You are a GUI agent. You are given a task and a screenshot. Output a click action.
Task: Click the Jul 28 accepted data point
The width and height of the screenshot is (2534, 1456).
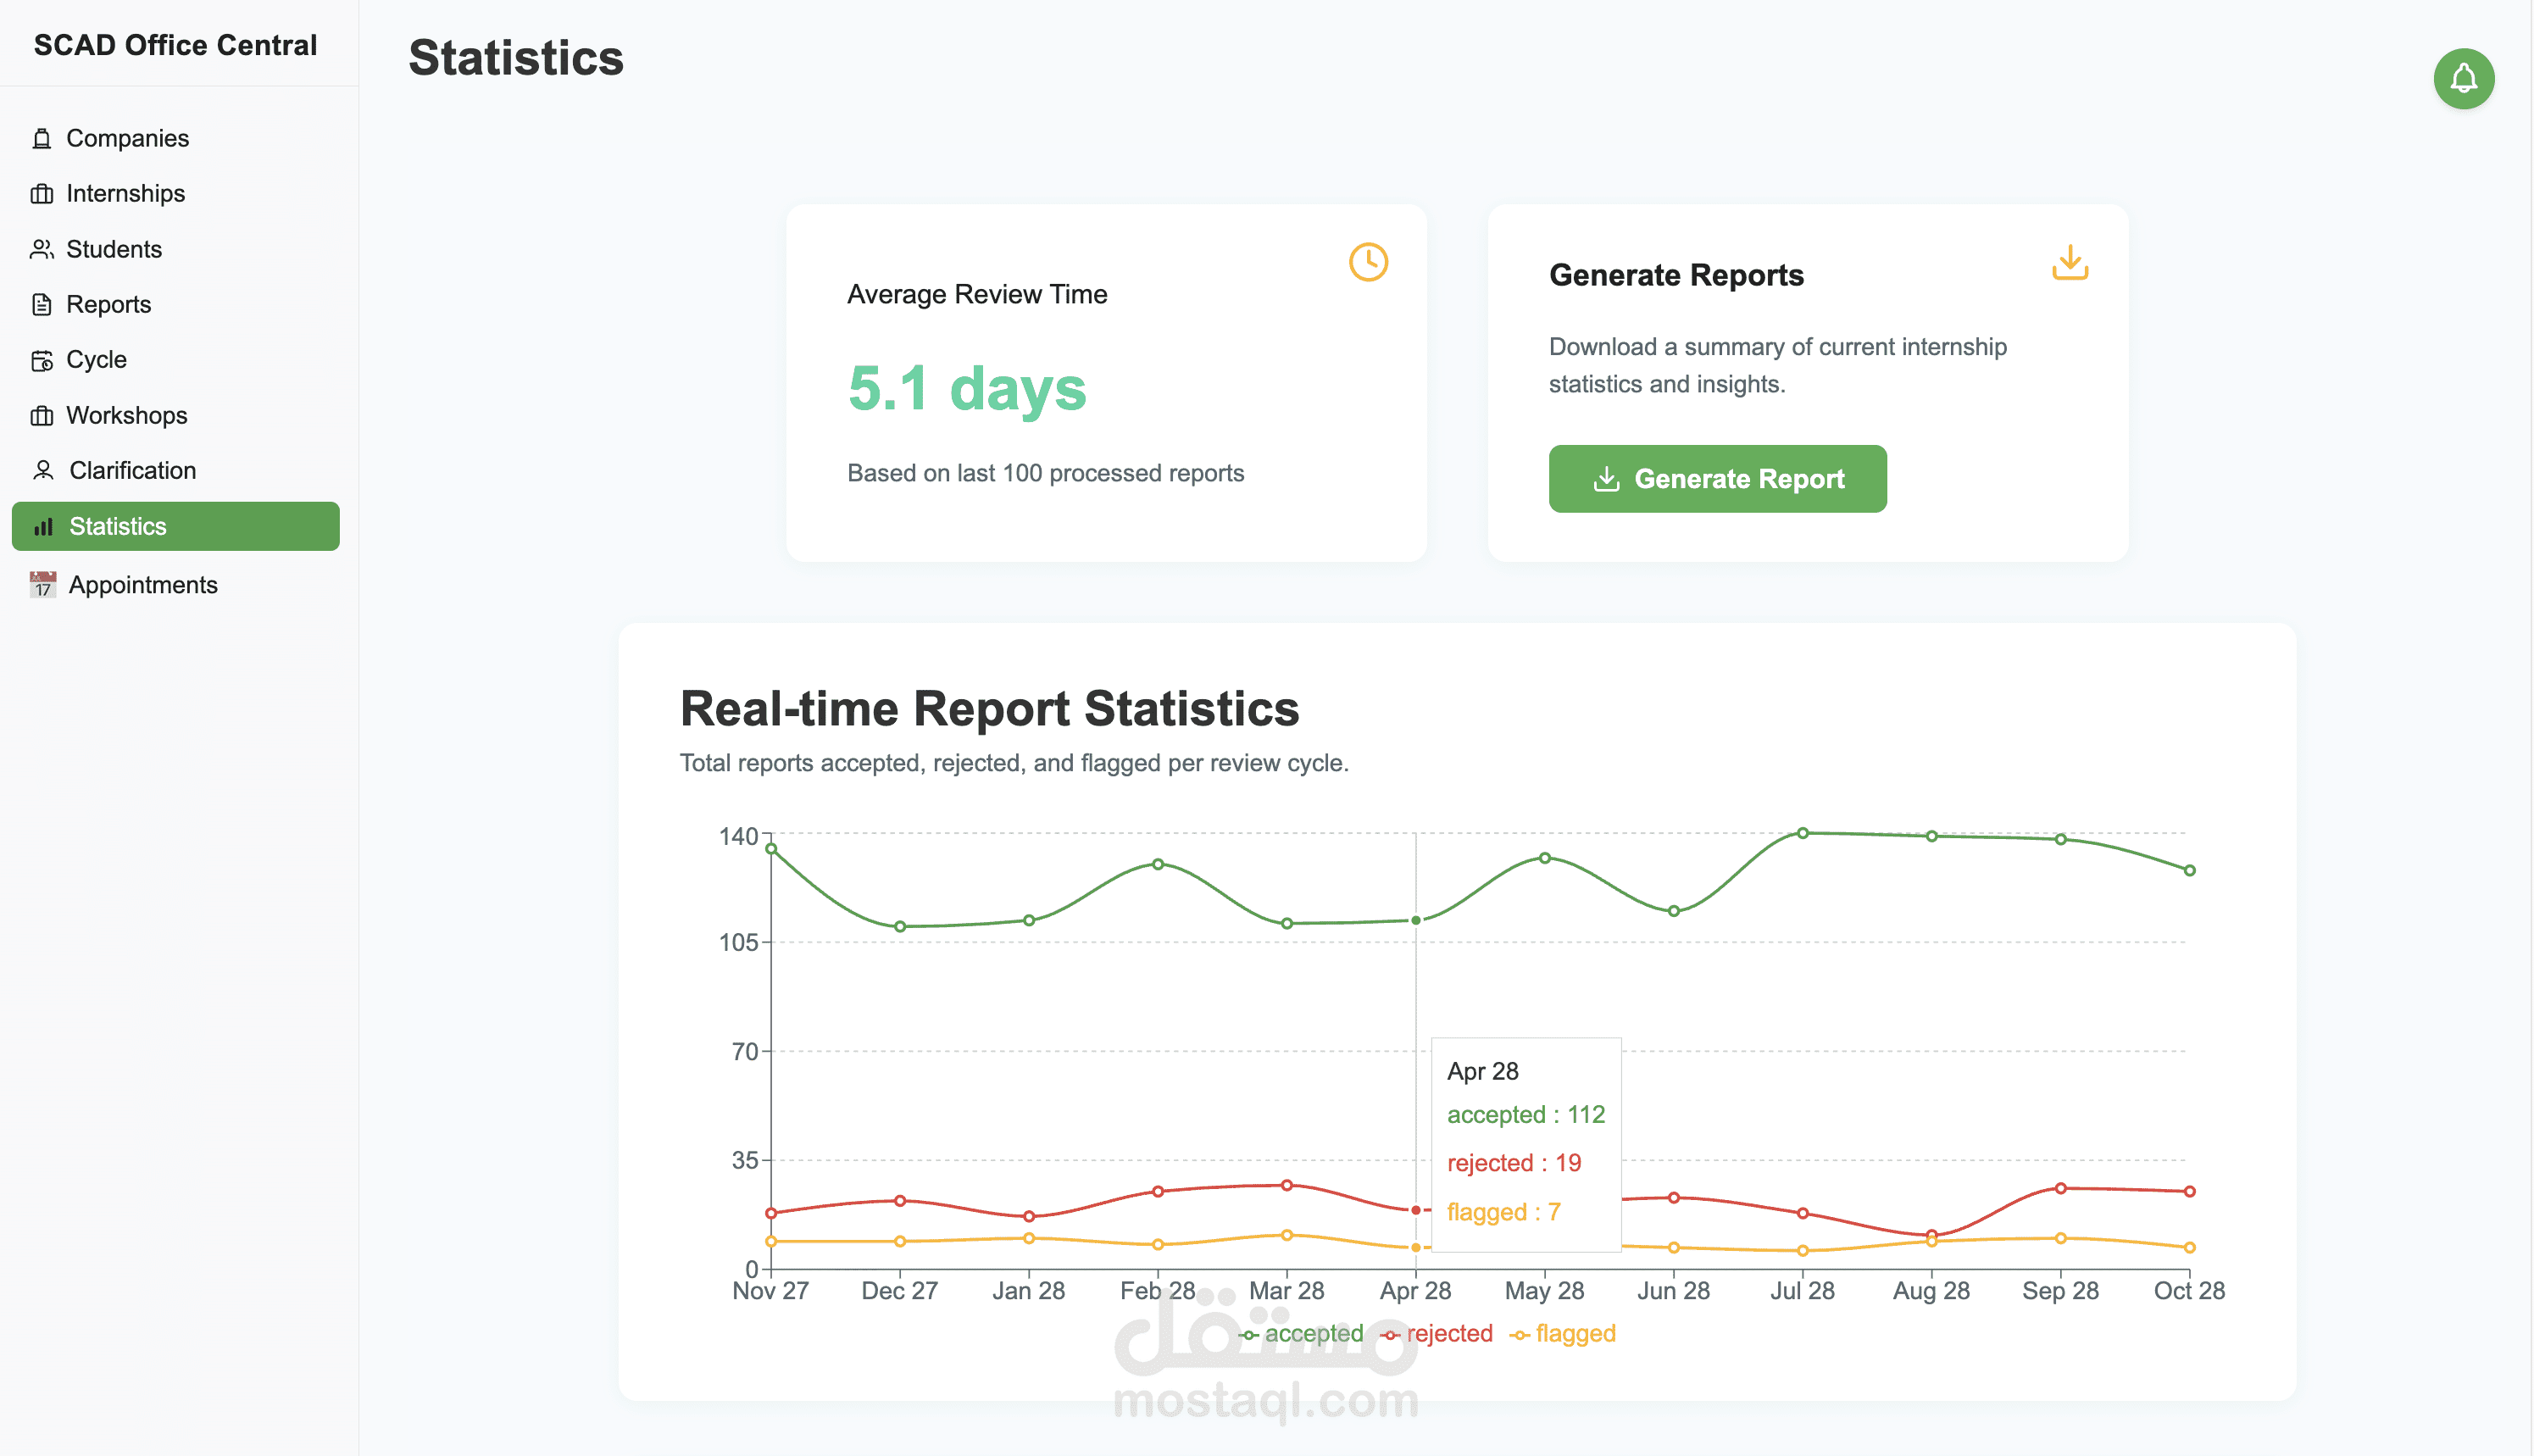click(1803, 833)
